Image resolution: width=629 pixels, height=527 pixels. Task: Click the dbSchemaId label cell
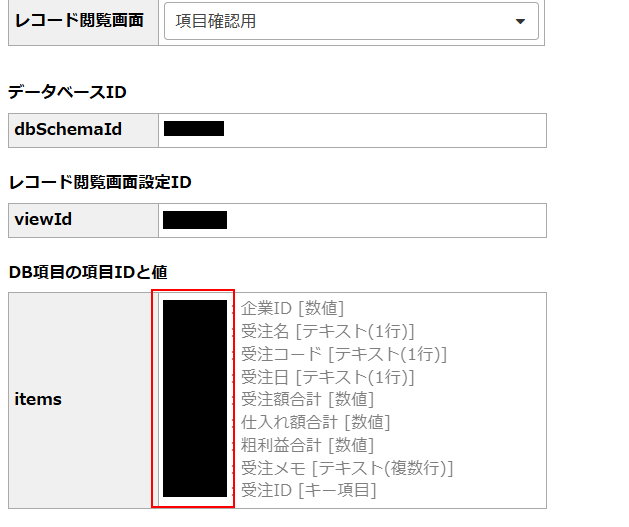point(83,130)
